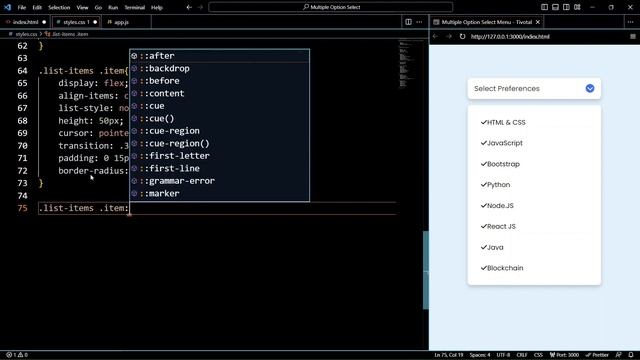The image size is (640, 360).
Task: Go forward with the title bar arrow
Action: click(x=200, y=7)
